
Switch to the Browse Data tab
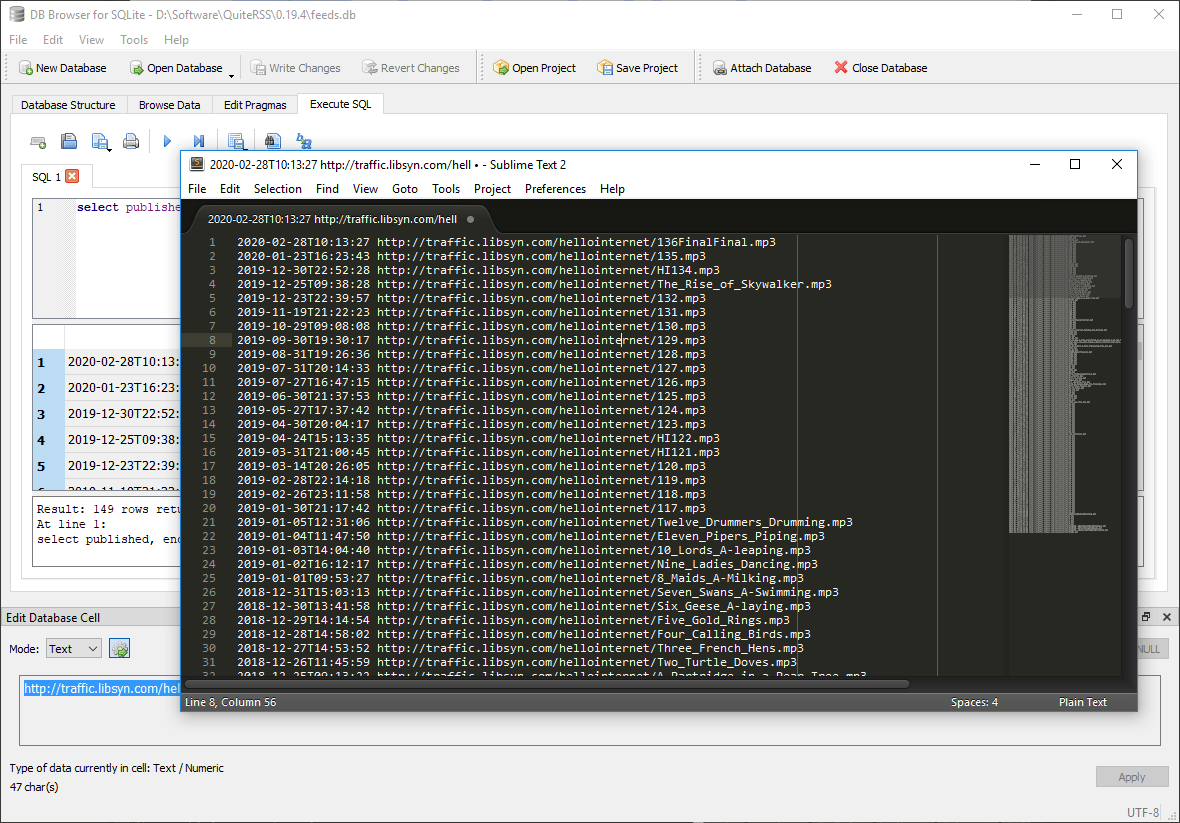pyautogui.click(x=169, y=104)
